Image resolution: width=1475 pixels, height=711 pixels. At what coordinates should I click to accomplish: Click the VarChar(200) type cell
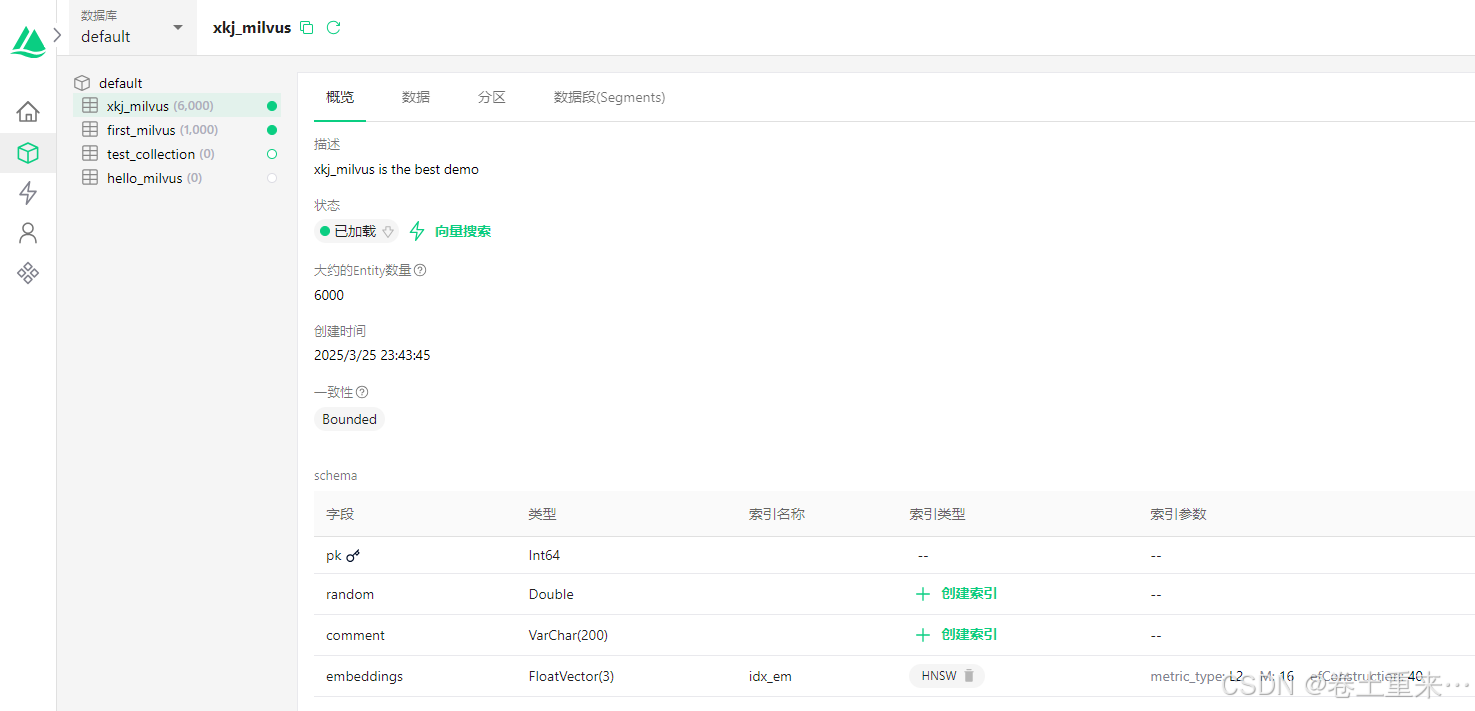coord(568,635)
